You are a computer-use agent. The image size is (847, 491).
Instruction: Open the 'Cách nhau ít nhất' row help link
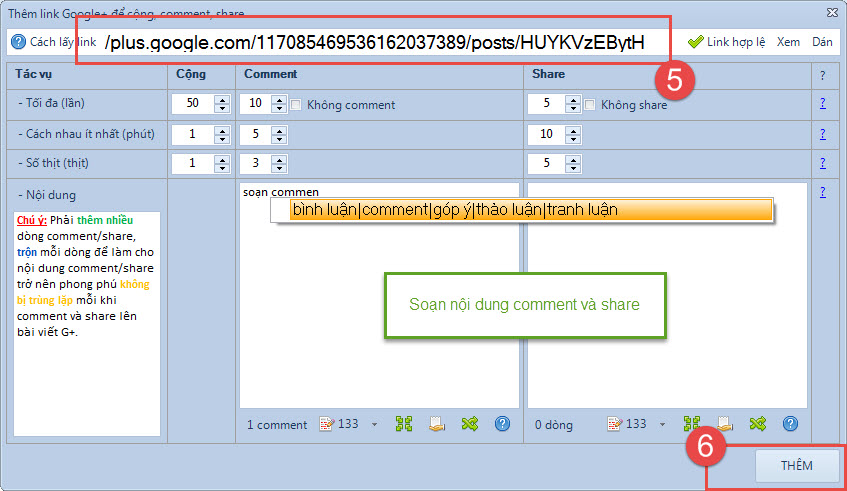coord(823,134)
